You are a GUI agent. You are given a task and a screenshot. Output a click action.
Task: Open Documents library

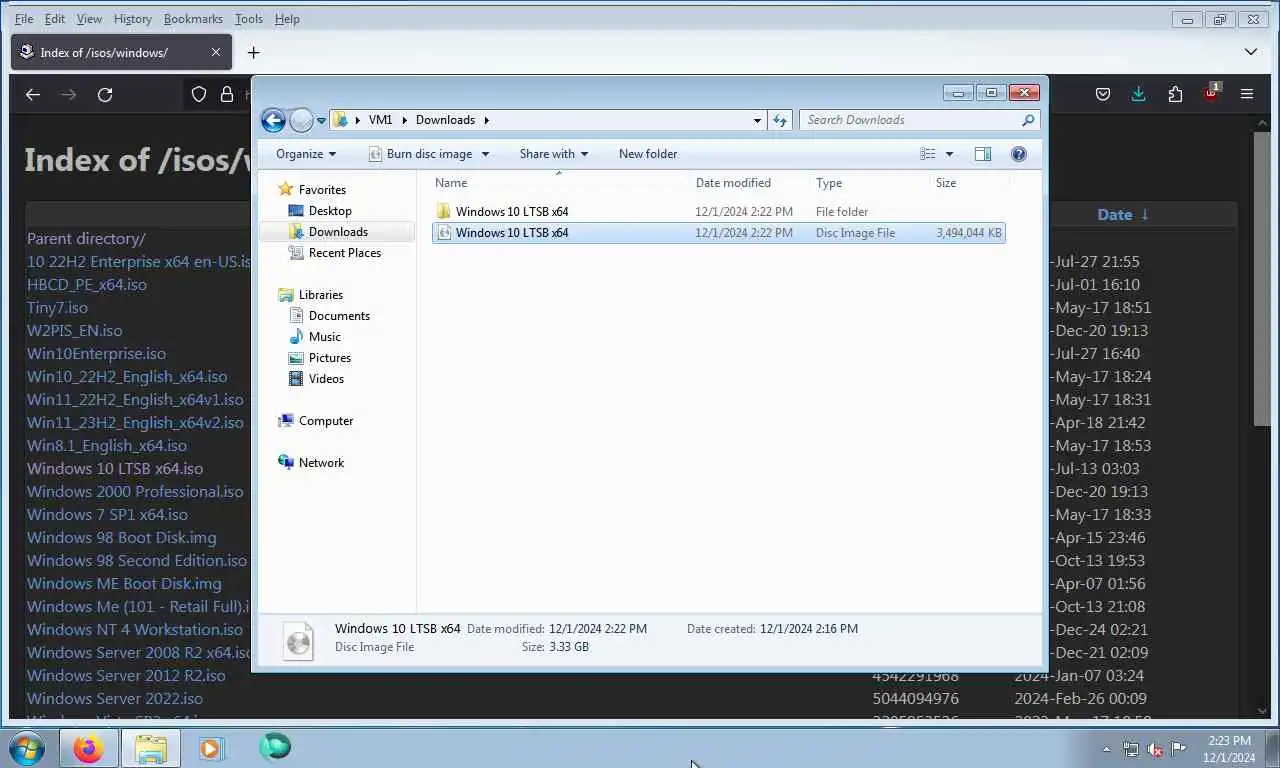pyautogui.click(x=339, y=316)
